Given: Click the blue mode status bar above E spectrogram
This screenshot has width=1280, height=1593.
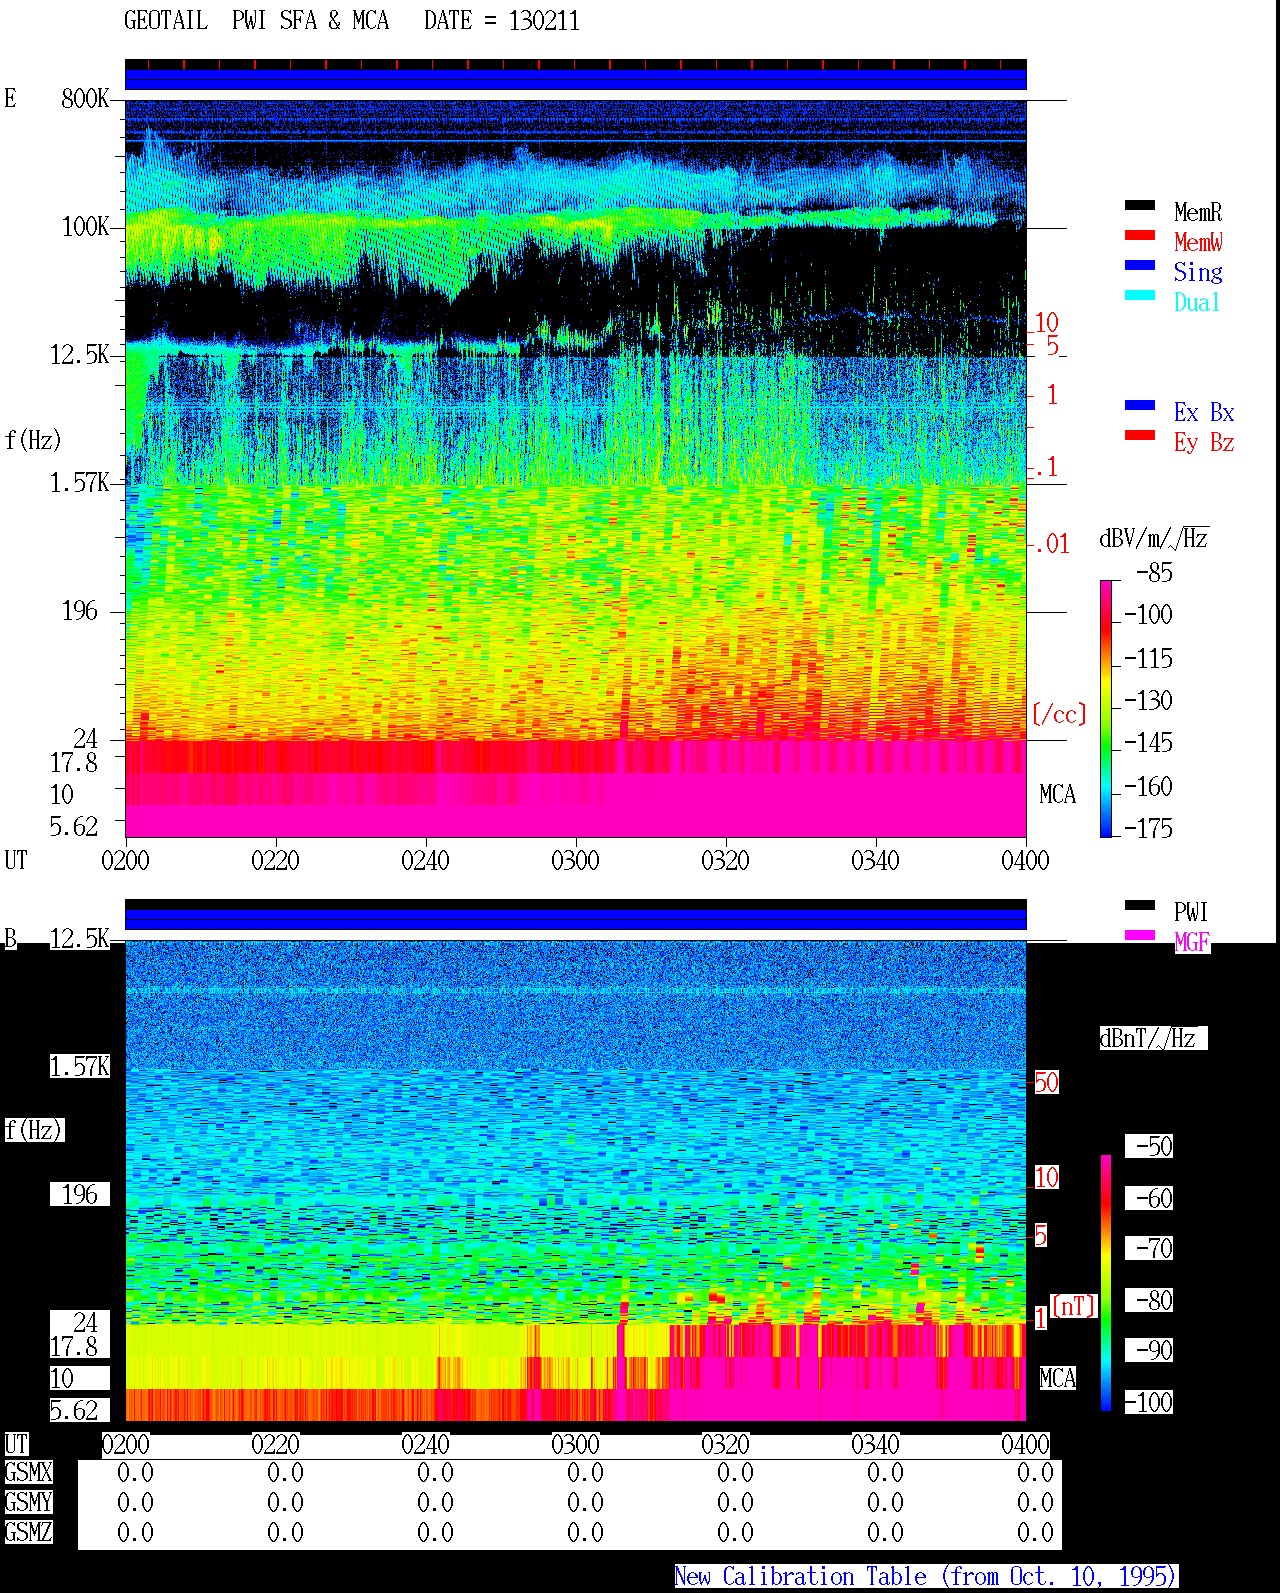Looking at the screenshot, I should 576,79.
